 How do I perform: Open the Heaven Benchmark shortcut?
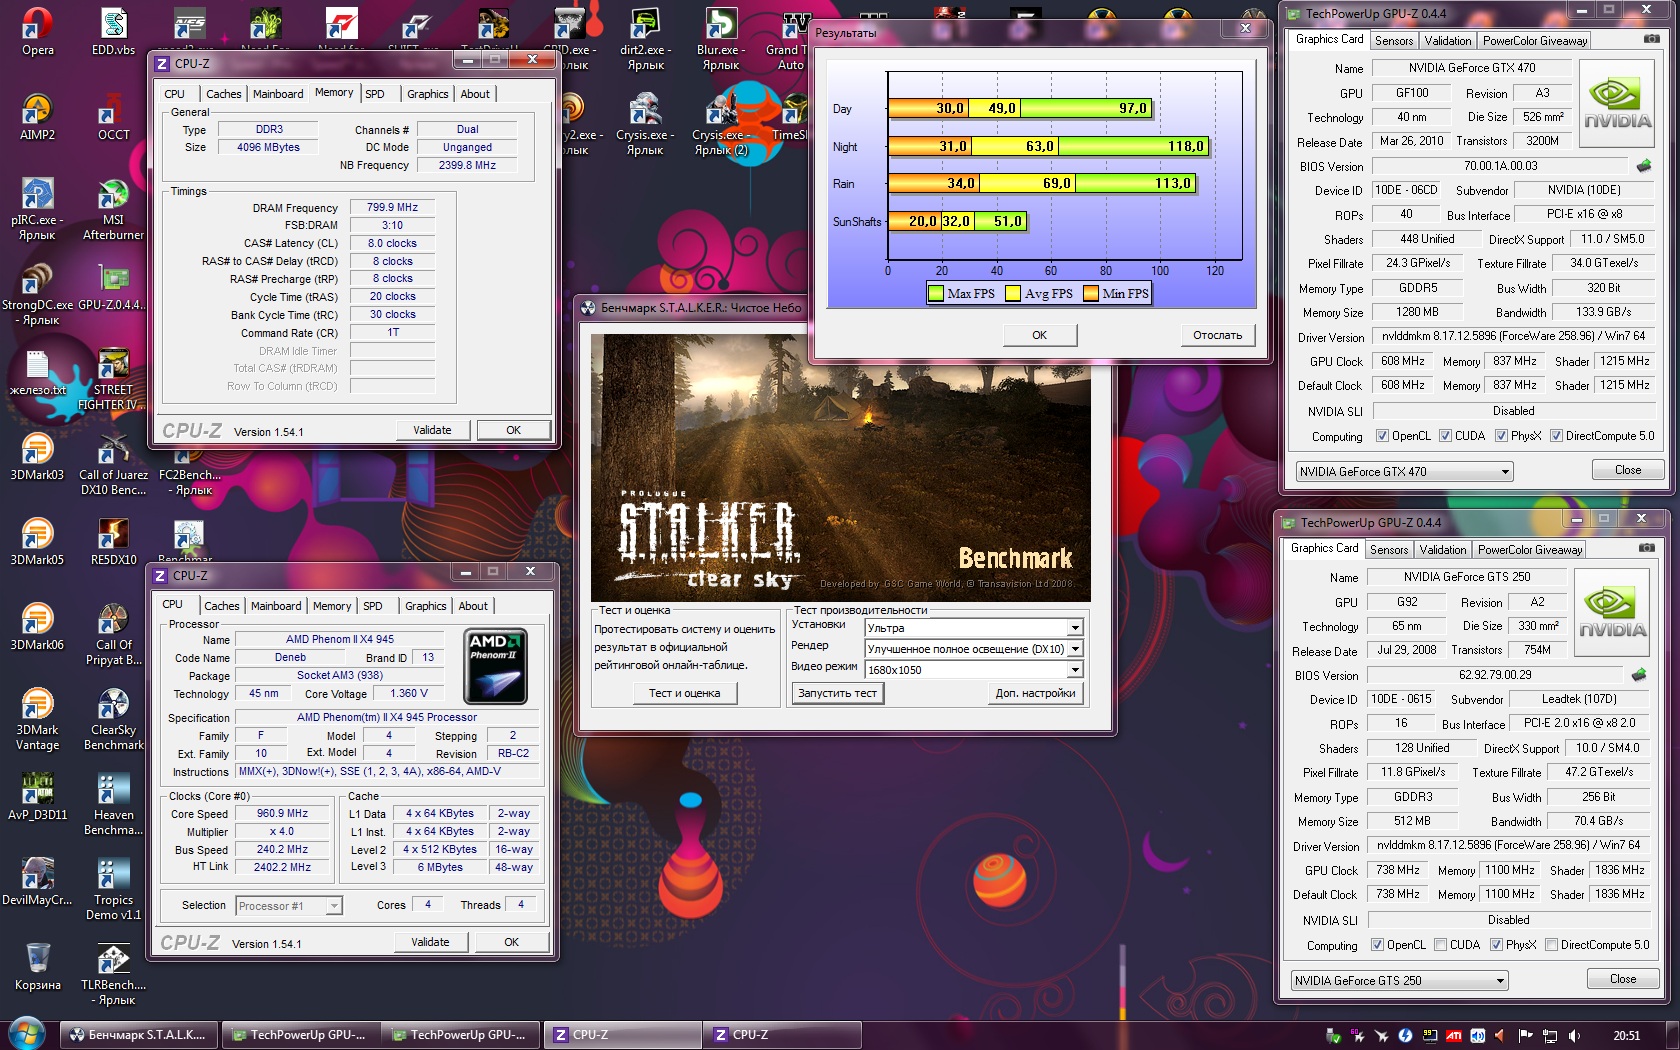113,805
